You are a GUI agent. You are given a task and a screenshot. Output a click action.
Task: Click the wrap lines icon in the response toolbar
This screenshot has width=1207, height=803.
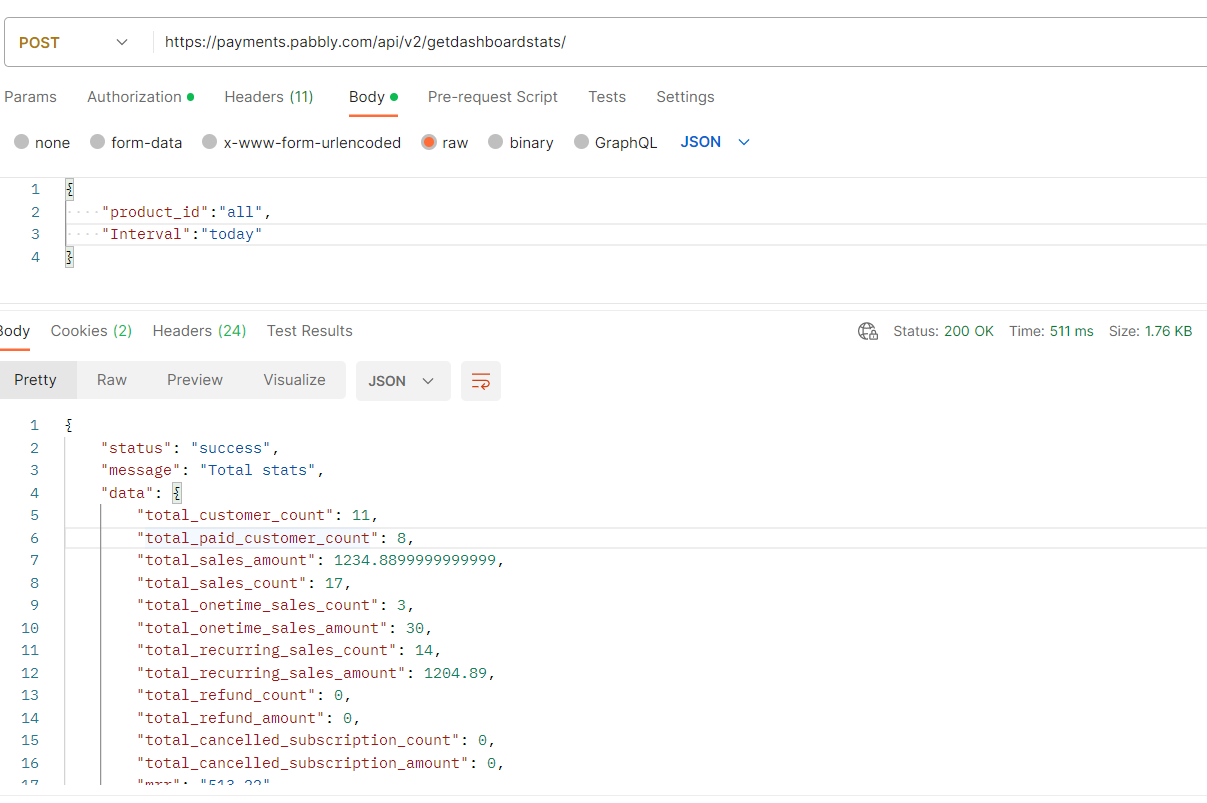coord(481,381)
